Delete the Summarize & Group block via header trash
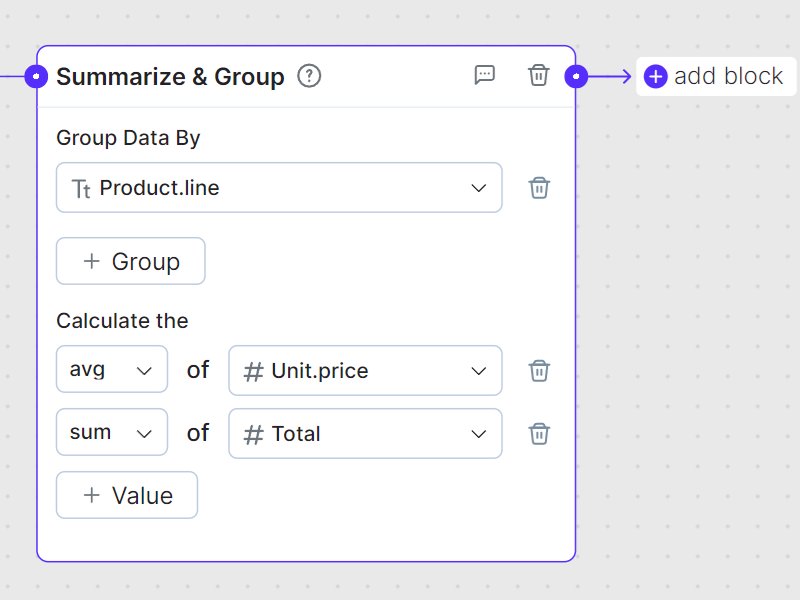800x600 pixels. [539, 75]
